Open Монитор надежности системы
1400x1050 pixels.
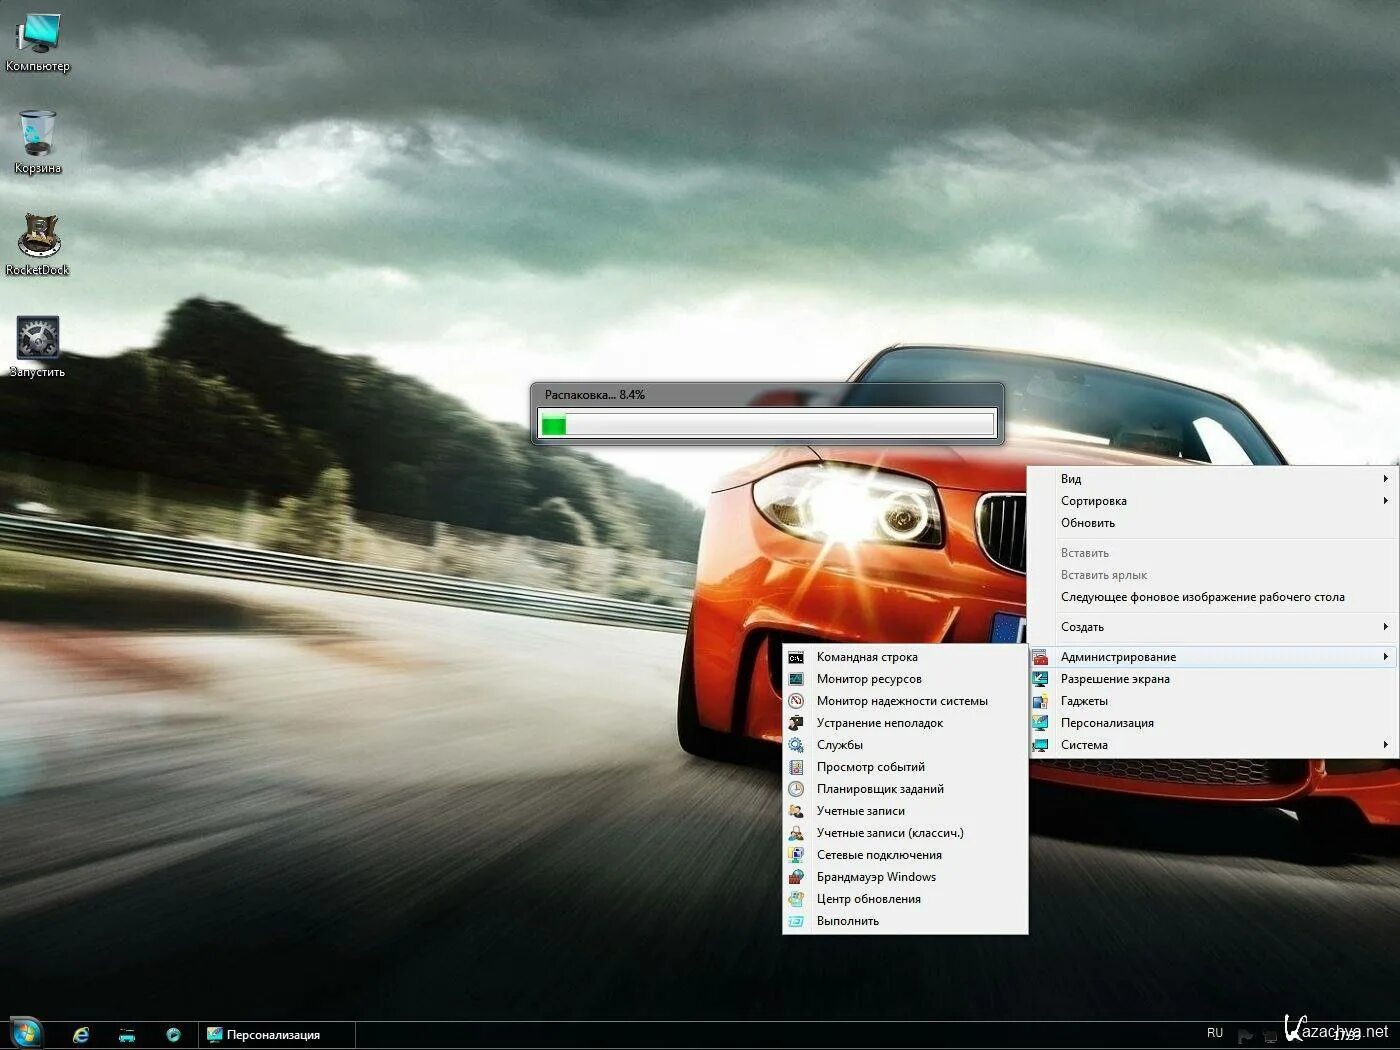click(905, 701)
